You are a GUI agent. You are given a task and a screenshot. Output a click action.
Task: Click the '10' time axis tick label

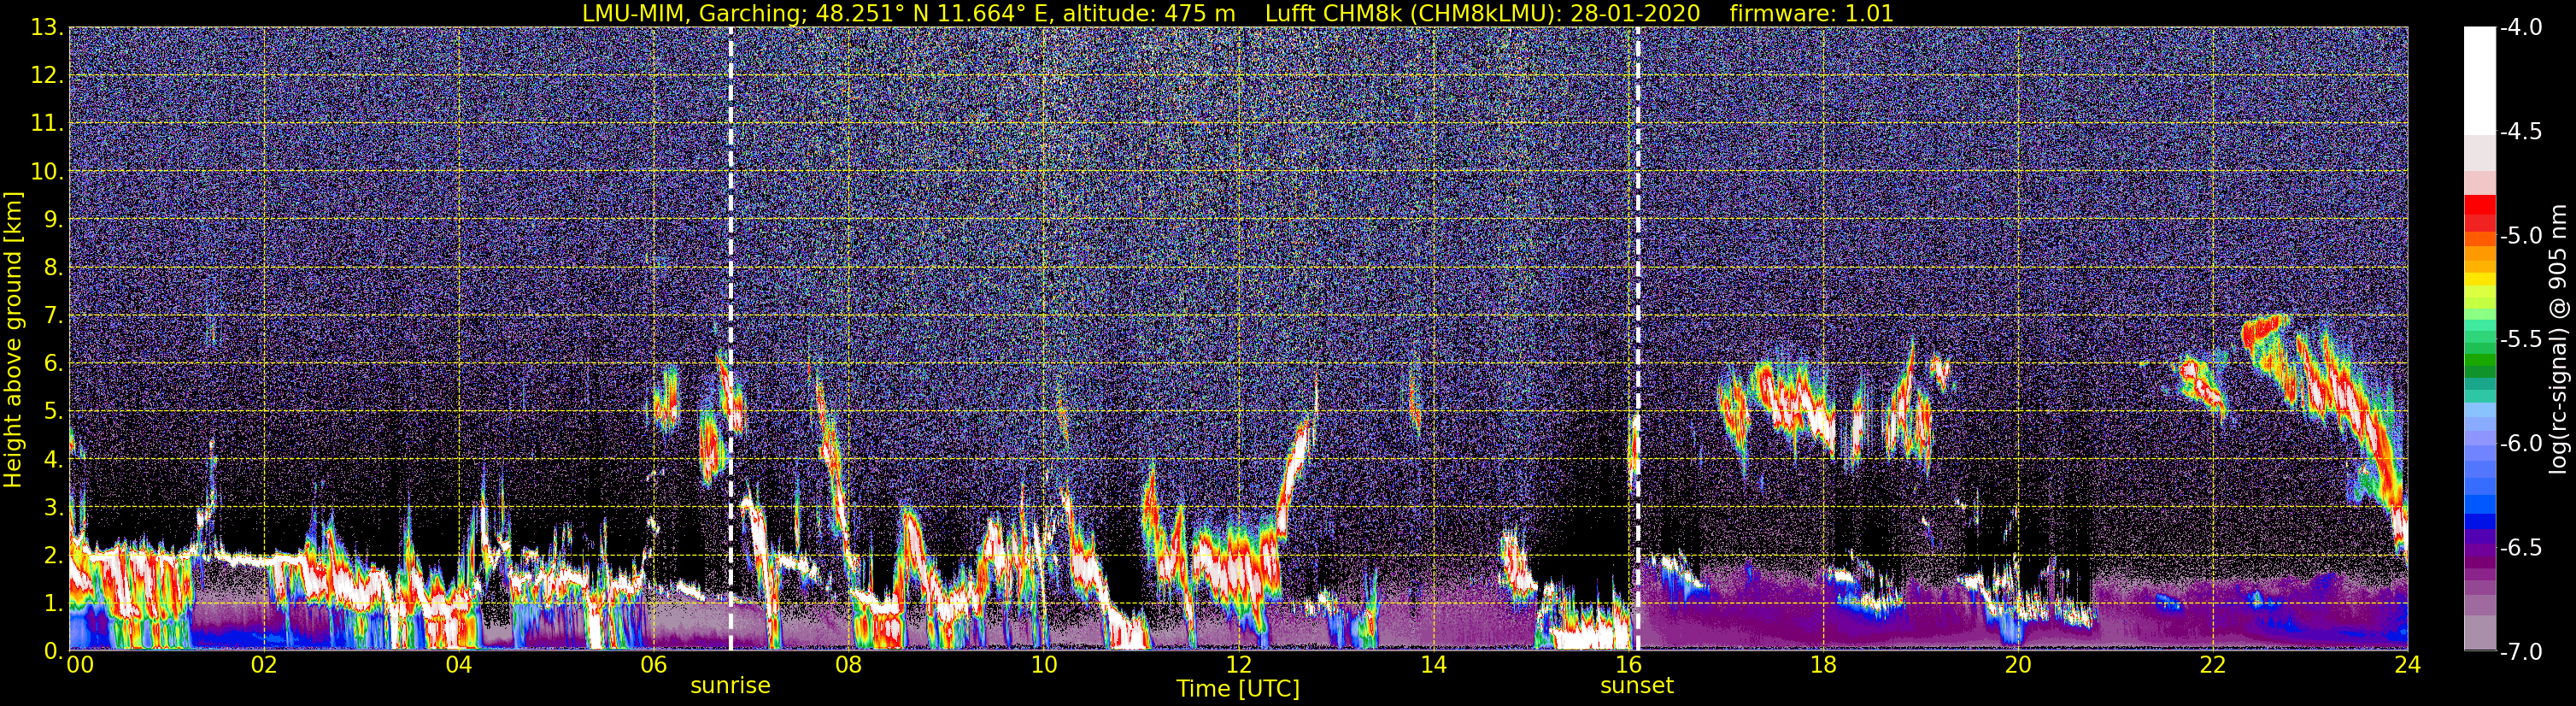(1043, 666)
